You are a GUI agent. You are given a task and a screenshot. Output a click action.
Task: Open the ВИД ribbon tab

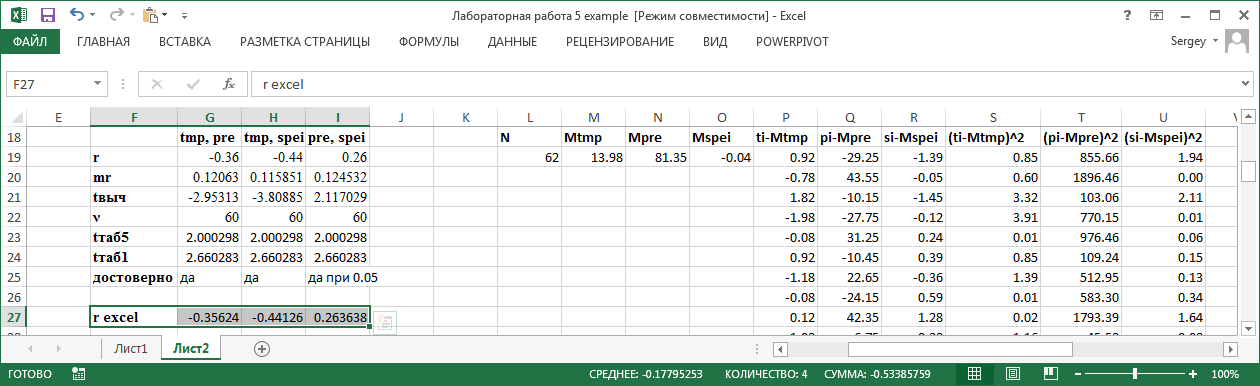pyautogui.click(x=715, y=42)
